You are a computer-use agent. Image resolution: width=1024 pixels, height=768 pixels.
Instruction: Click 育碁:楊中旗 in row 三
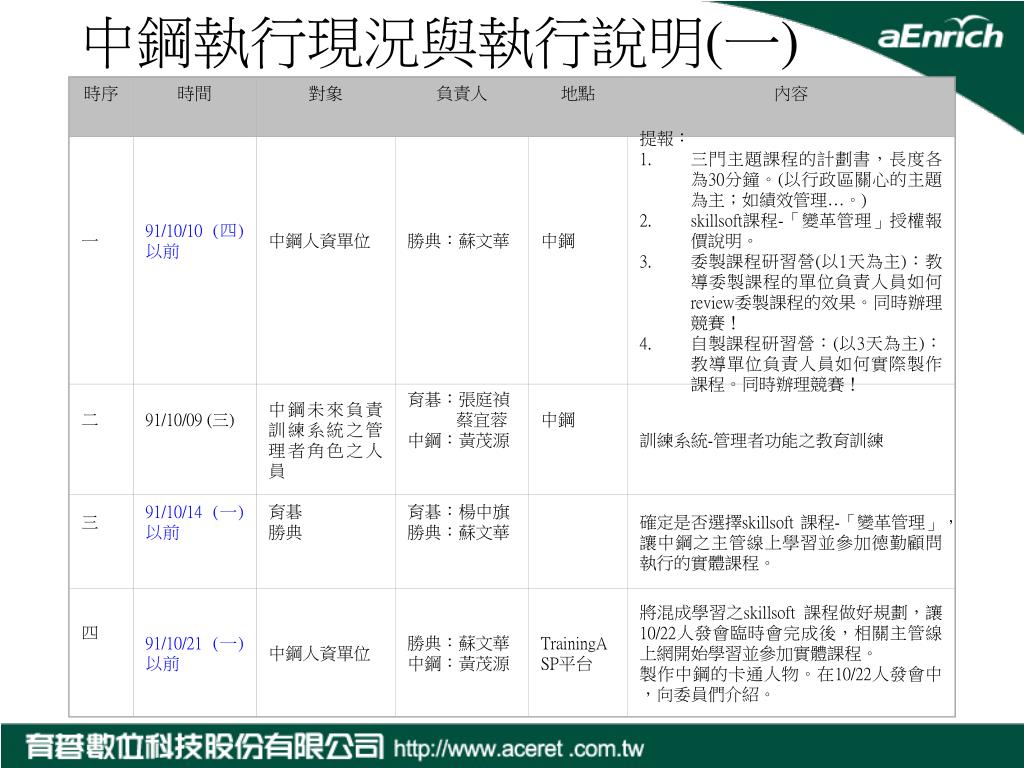coord(458,513)
